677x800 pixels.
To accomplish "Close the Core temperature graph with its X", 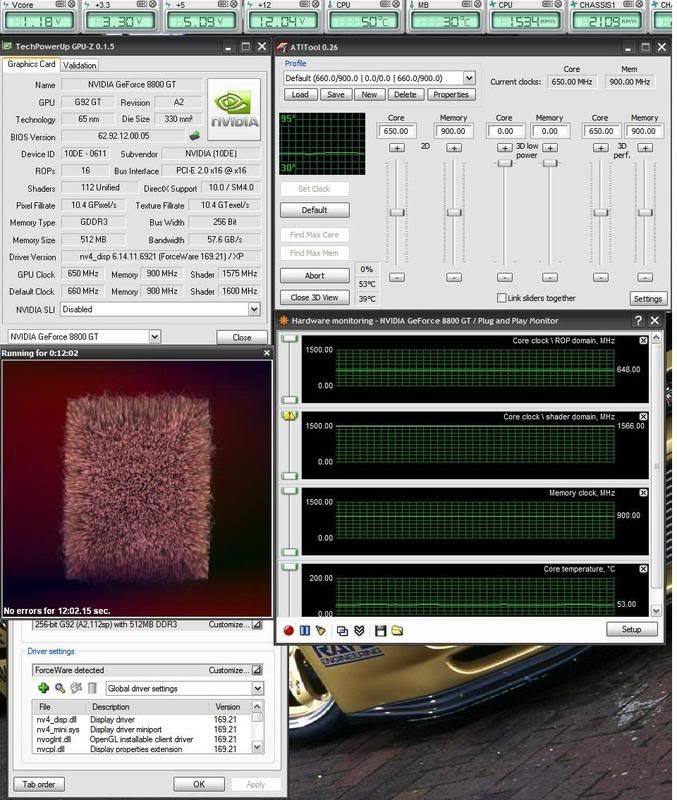I will 643,569.
